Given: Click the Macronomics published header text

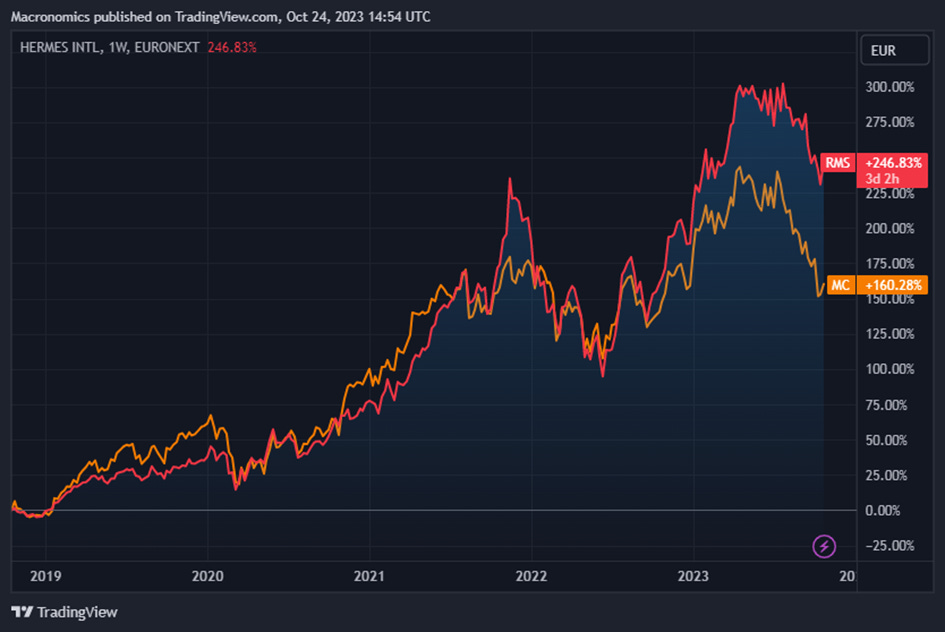Looking at the screenshot, I should pos(221,16).
